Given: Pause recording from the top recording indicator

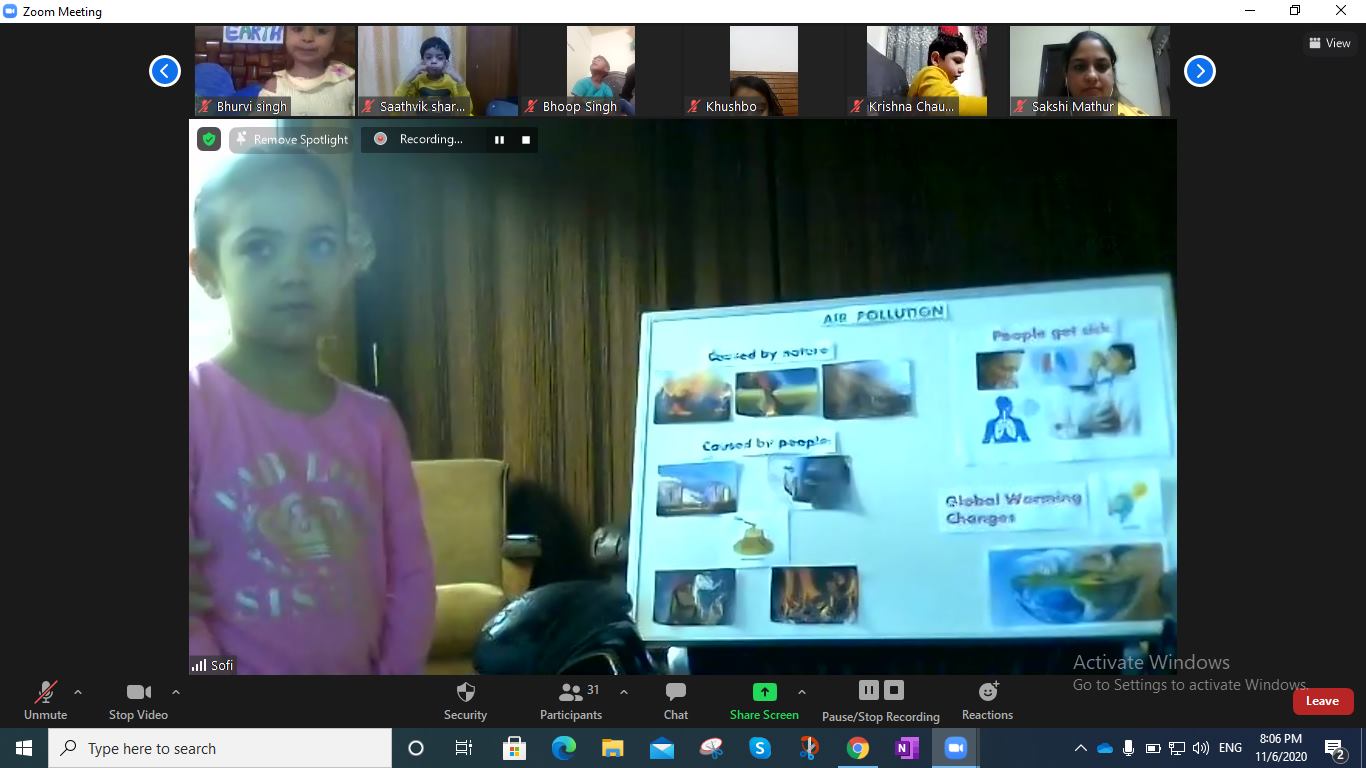Looking at the screenshot, I should pyautogui.click(x=499, y=140).
